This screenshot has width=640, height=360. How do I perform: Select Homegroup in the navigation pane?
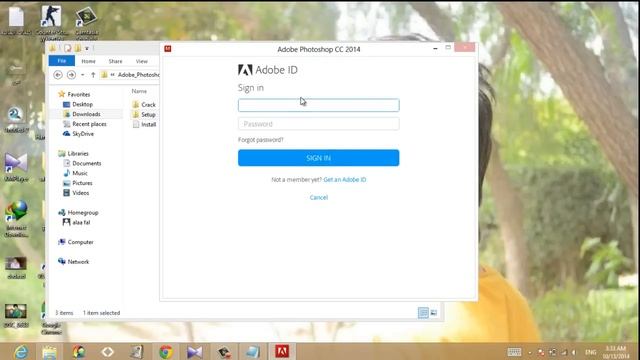(82, 213)
